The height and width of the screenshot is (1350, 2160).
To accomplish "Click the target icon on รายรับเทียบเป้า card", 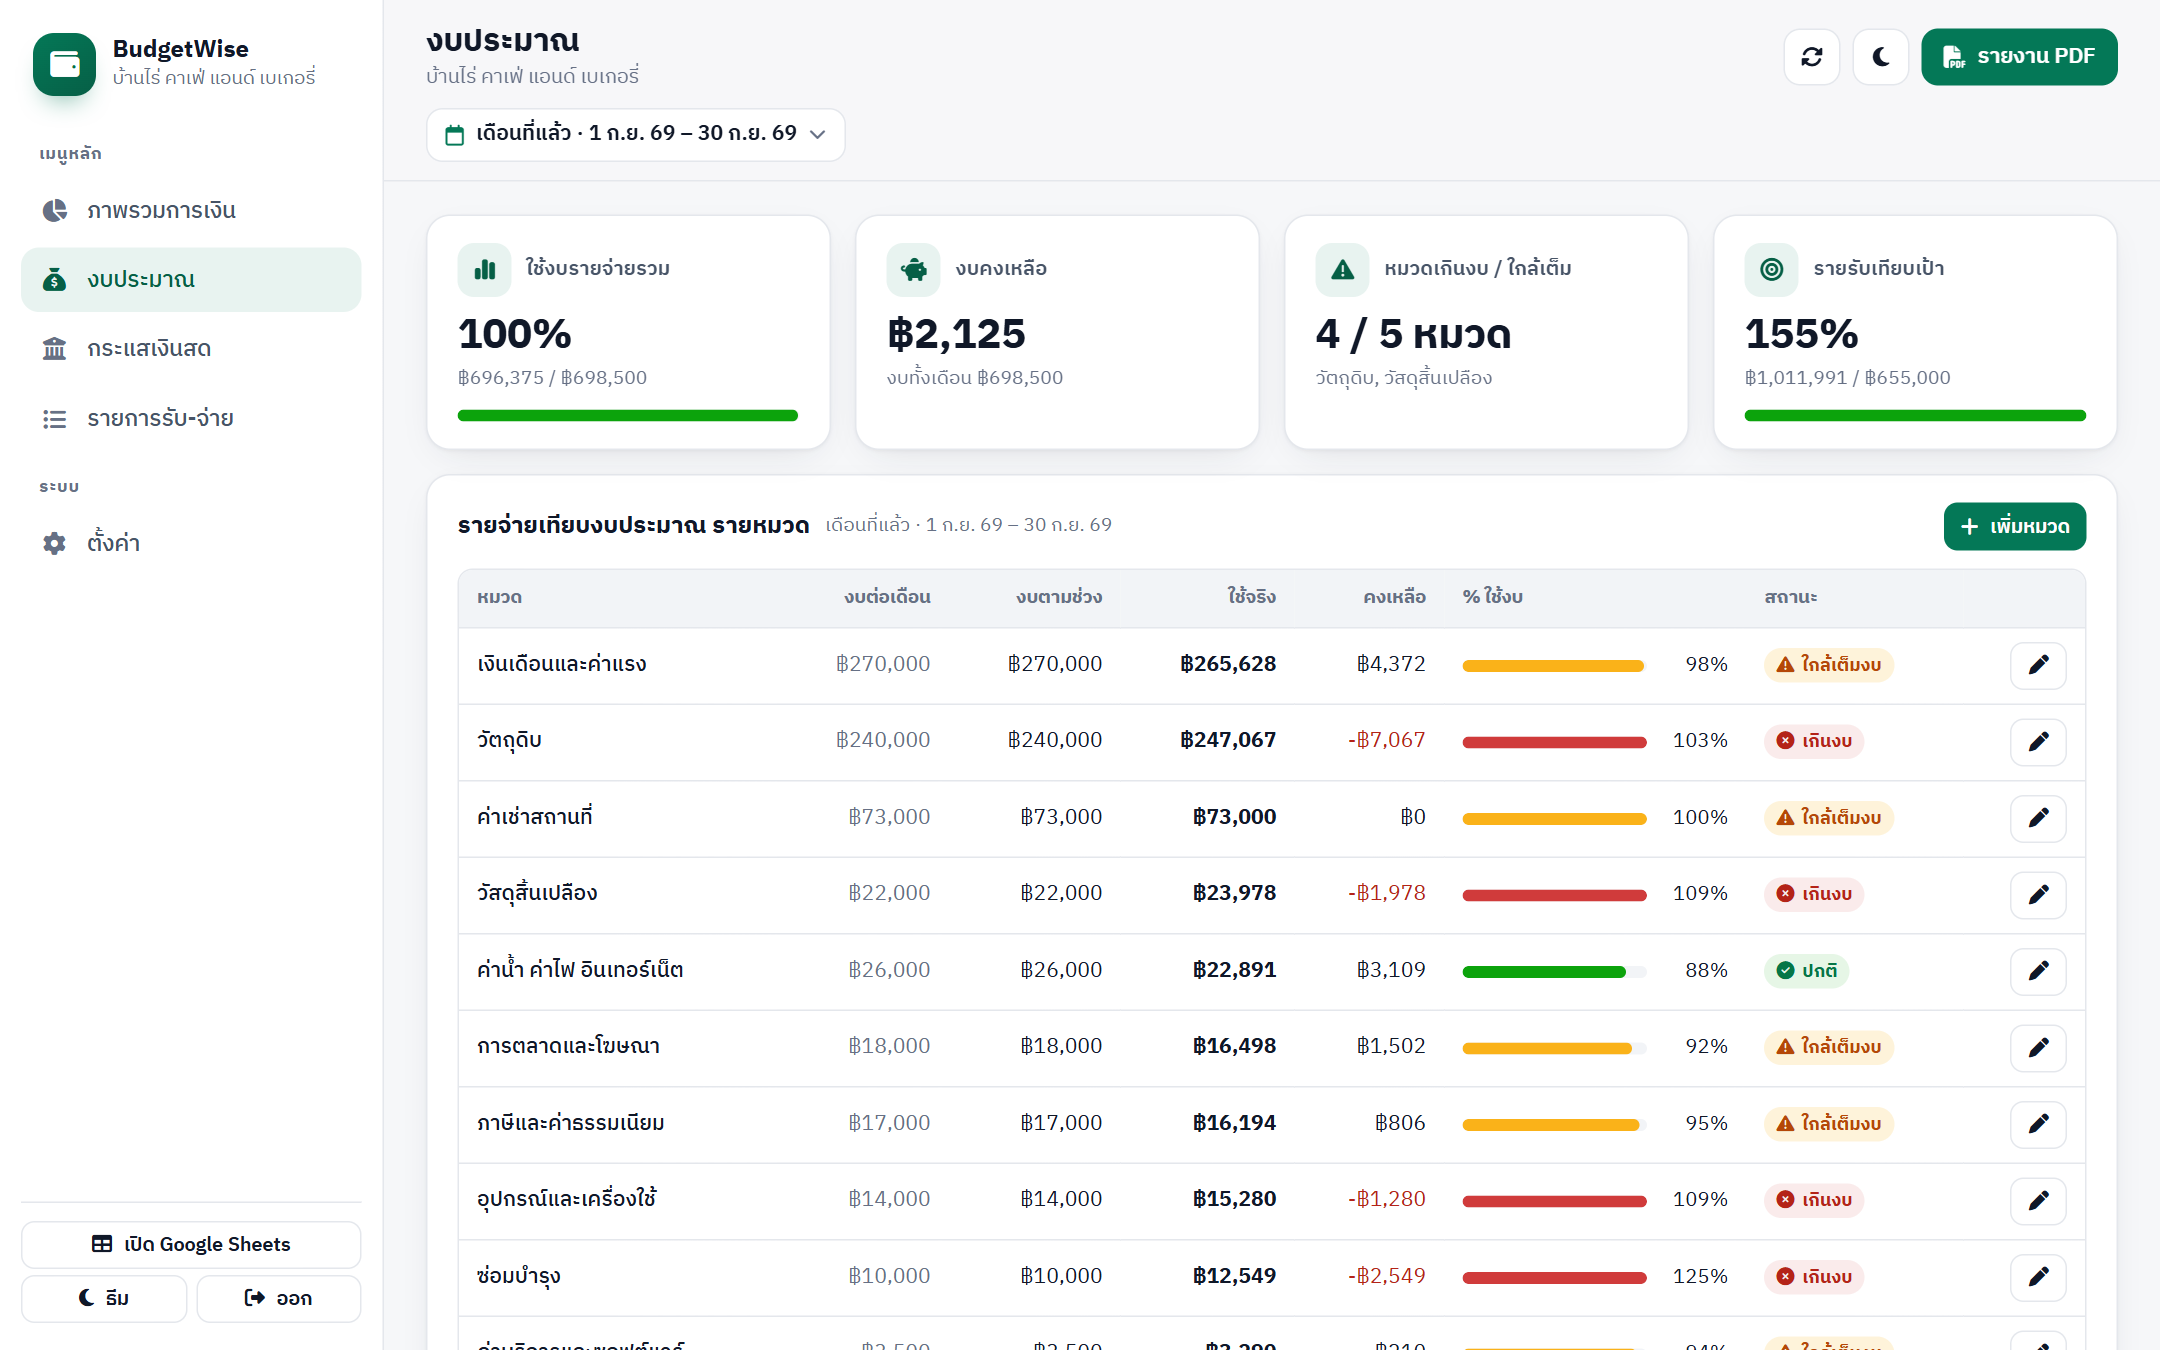I will 1771,270.
